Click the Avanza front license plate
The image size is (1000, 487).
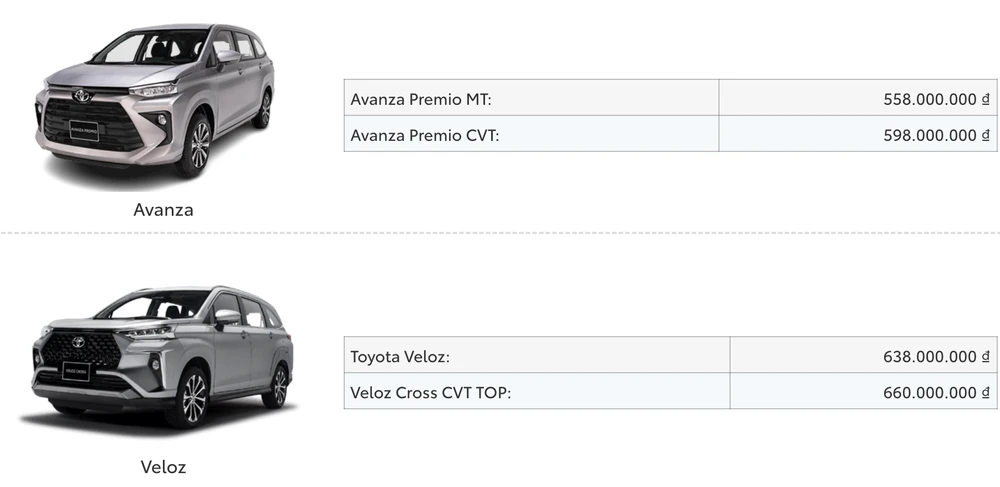[x=83, y=128]
